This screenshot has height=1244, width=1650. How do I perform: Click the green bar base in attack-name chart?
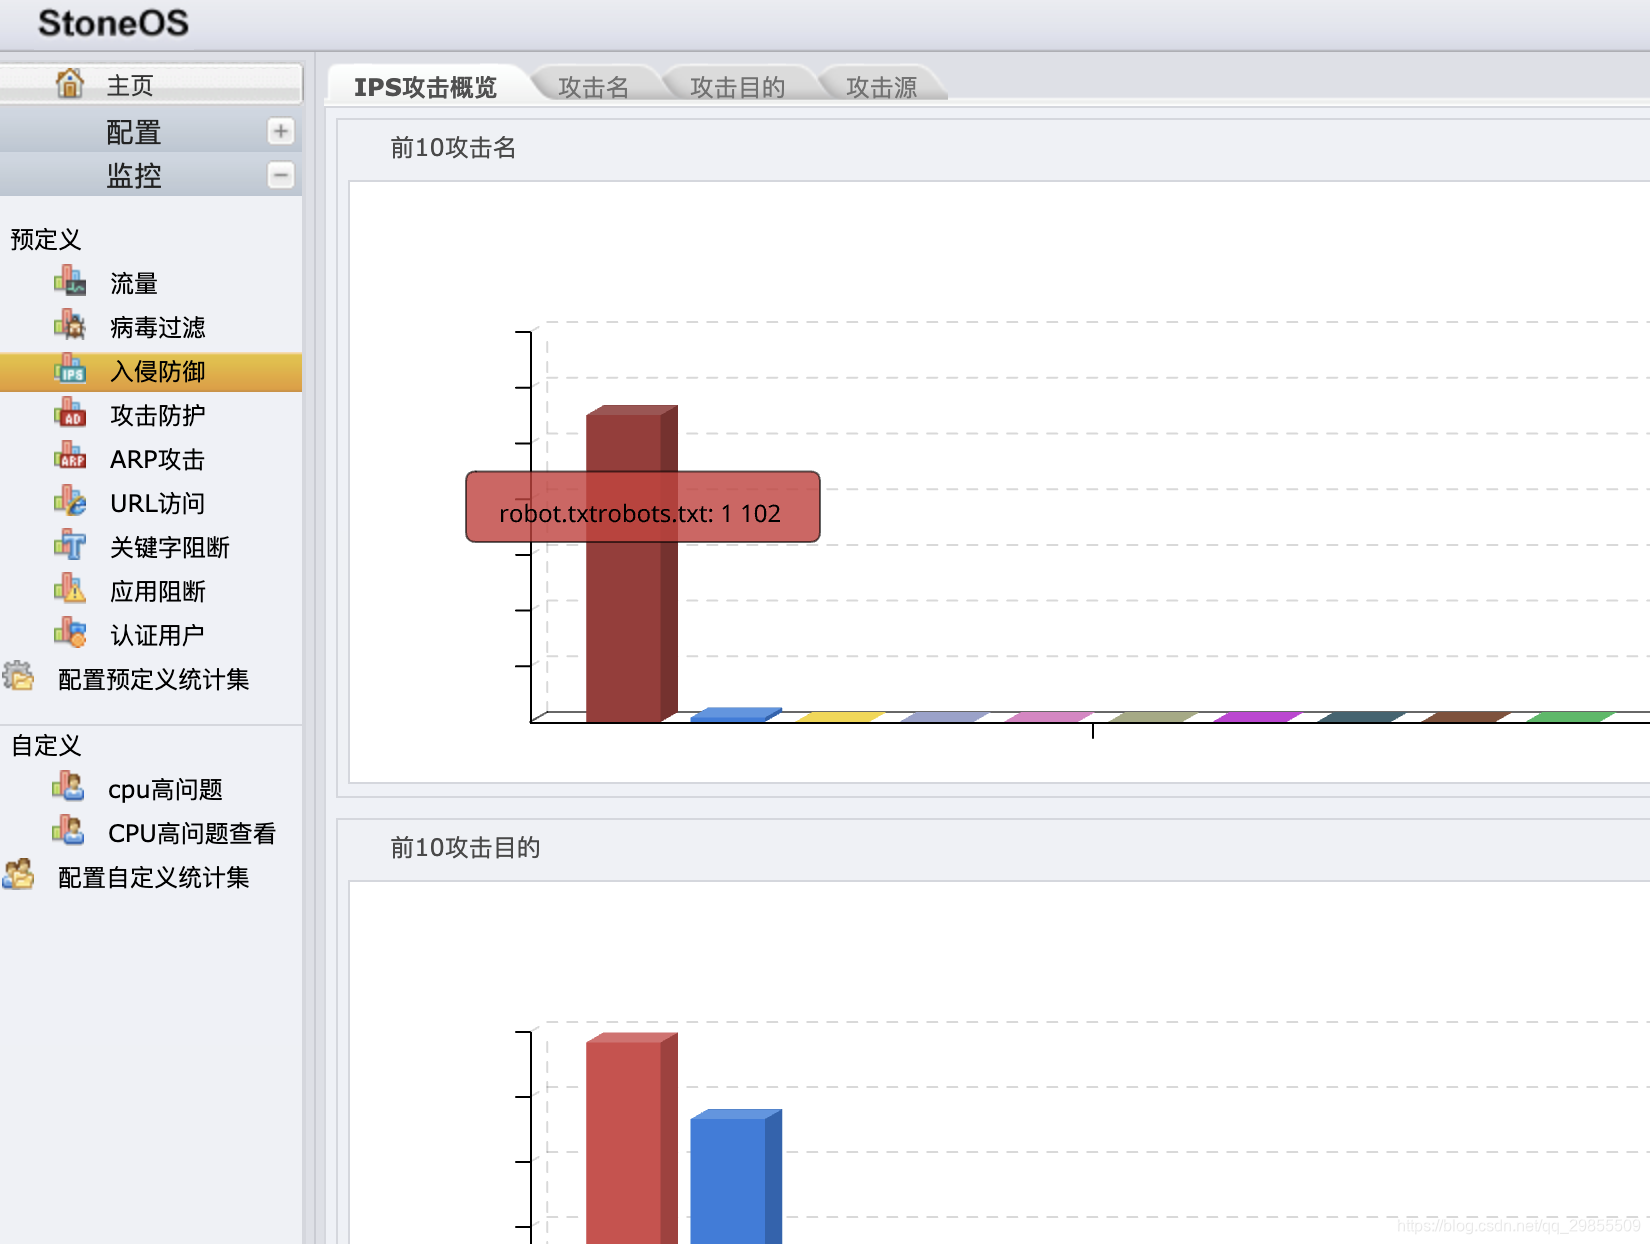click(x=1570, y=716)
